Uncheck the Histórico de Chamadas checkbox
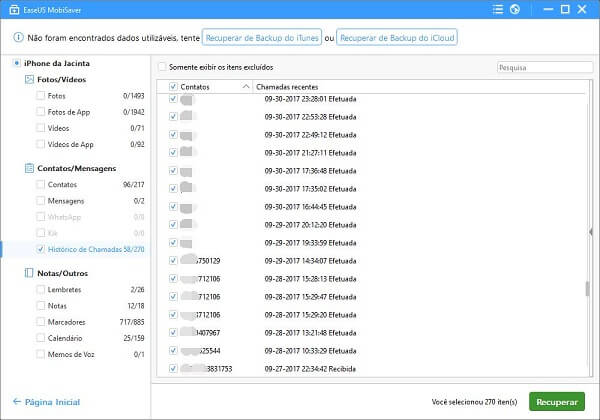Screen dimensions: 600x420 click(x=40, y=249)
